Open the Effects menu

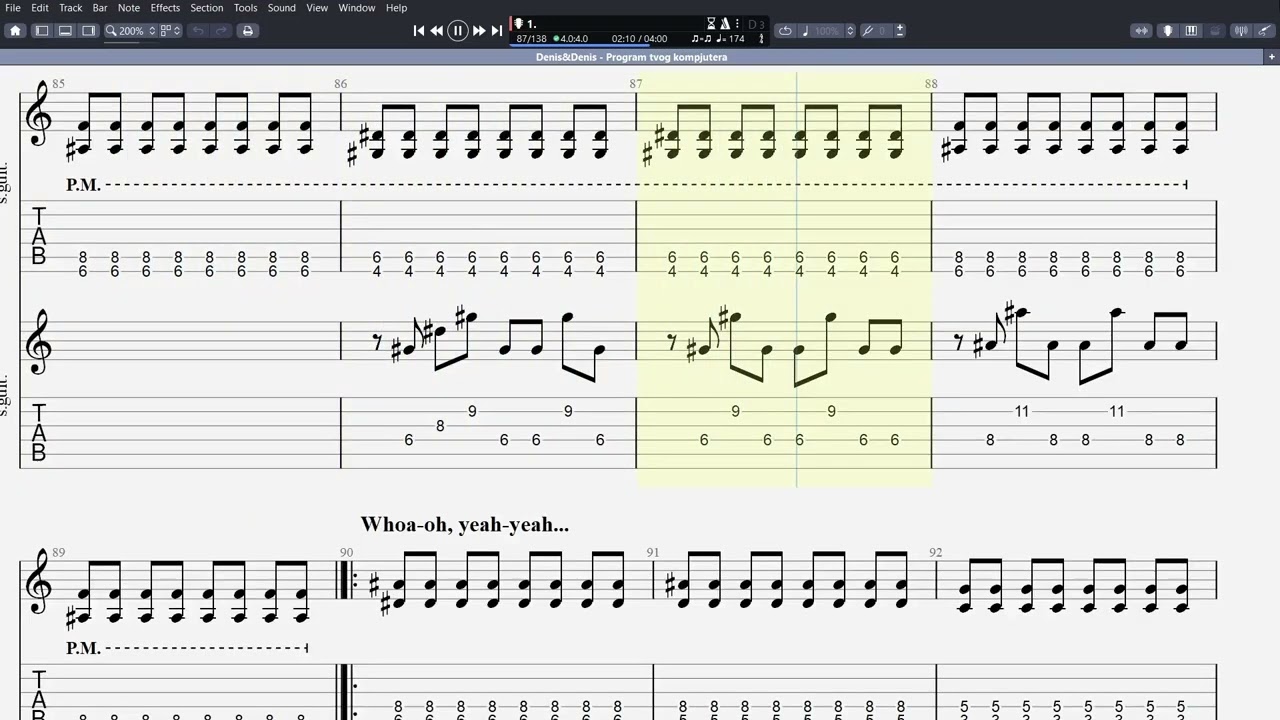point(165,8)
